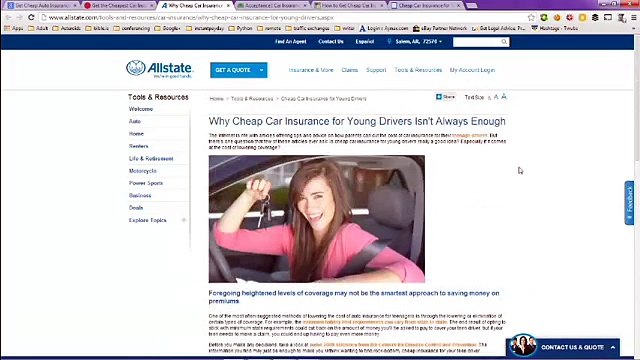Click Home in the breadcrumb
The height and width of the screenshot is (360, 640).
[217, 99]
